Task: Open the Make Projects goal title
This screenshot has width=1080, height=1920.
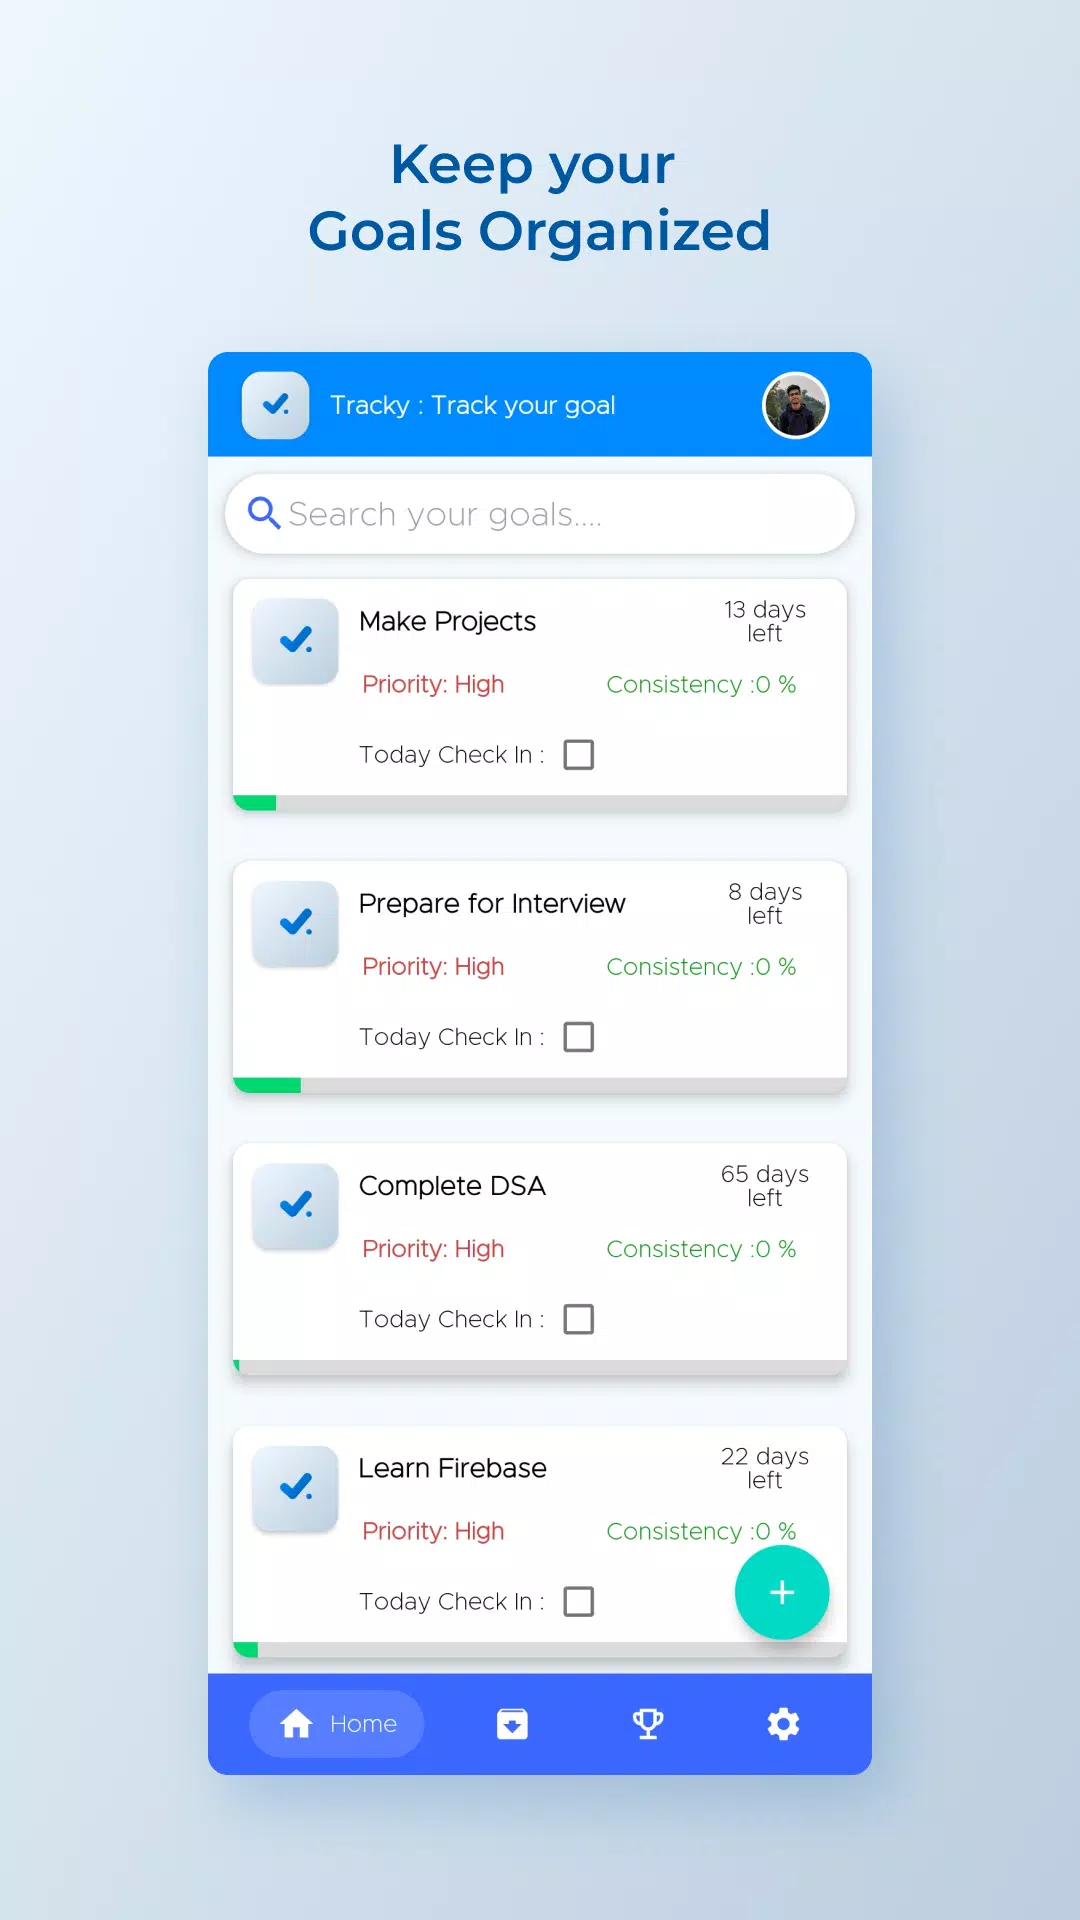Action: (x=447, y=621)
